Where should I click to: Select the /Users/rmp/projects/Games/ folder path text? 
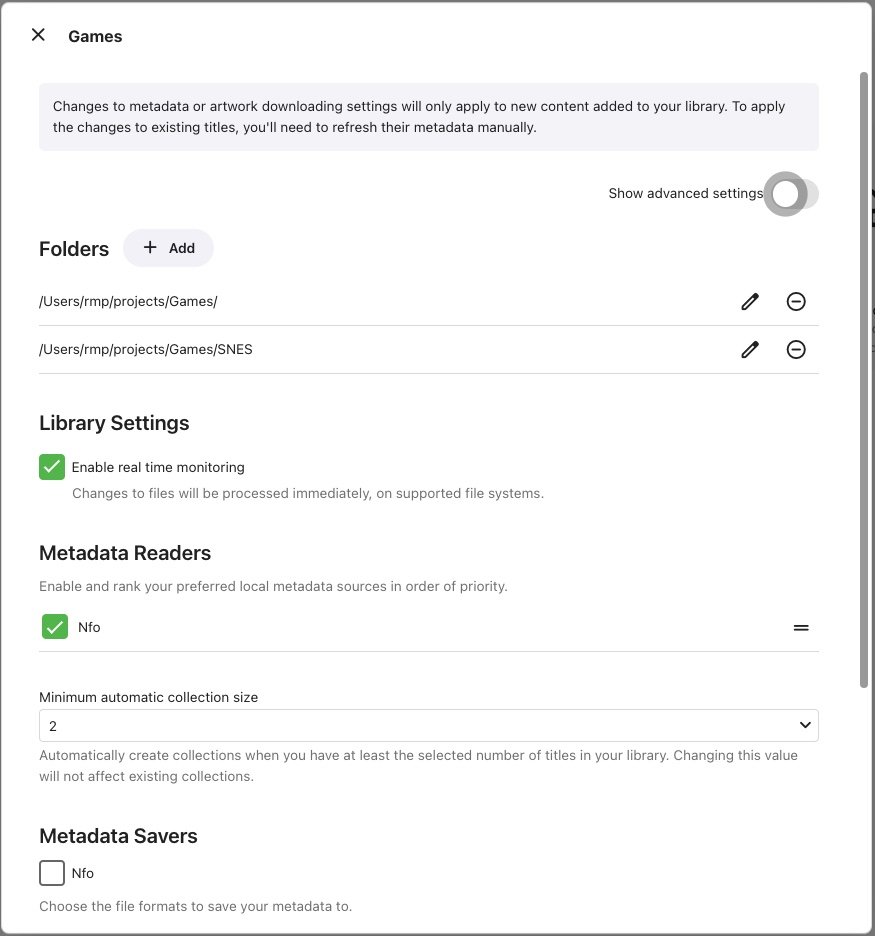[128, 301]
